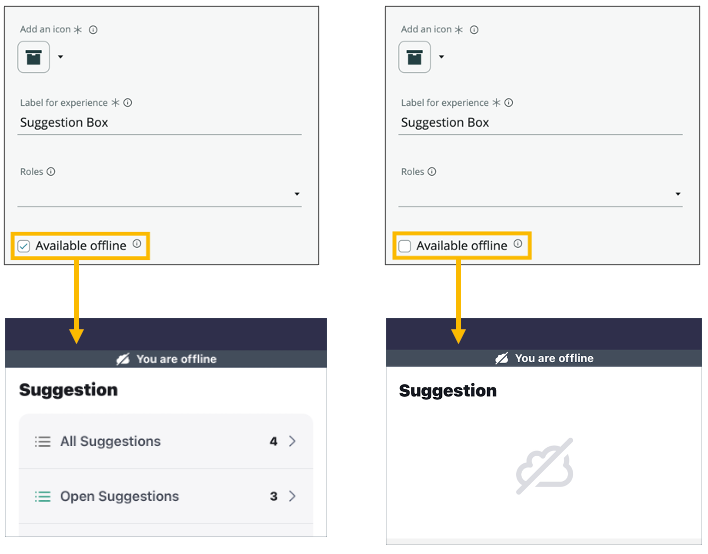
Task: Click the crossed-out cloud offline placeholder icon
Action: tap(545, 466)
